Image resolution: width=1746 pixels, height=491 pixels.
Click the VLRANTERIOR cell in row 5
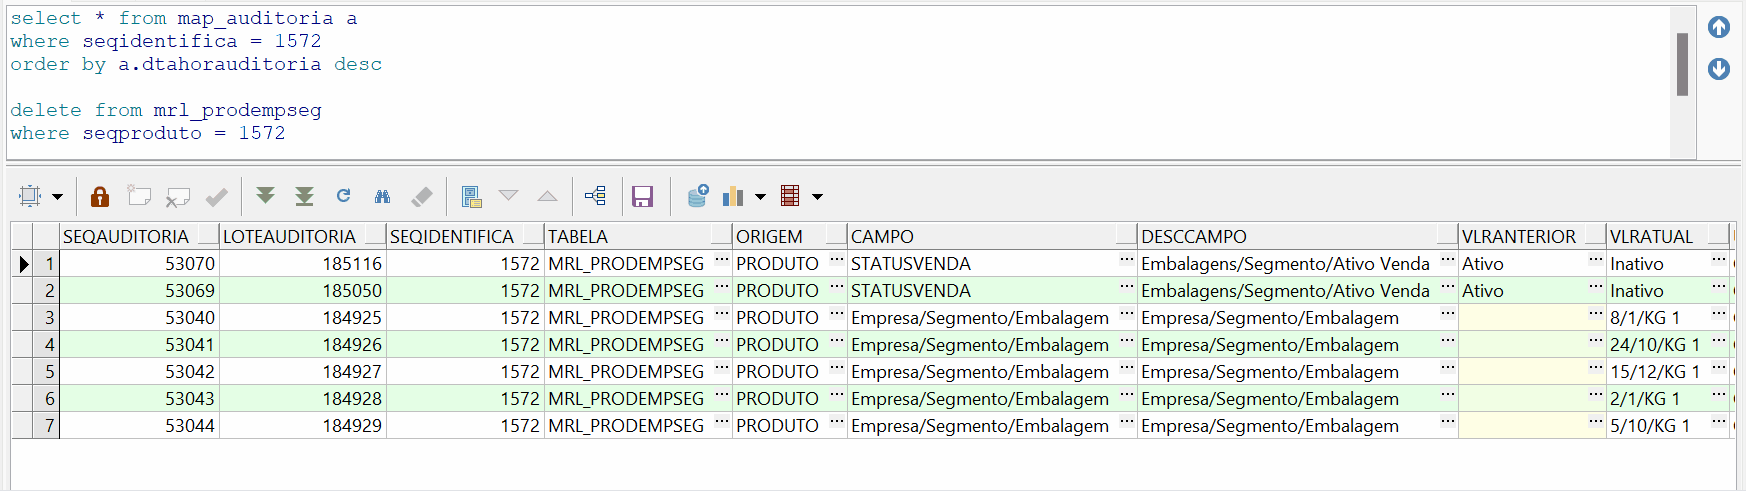1522,372
